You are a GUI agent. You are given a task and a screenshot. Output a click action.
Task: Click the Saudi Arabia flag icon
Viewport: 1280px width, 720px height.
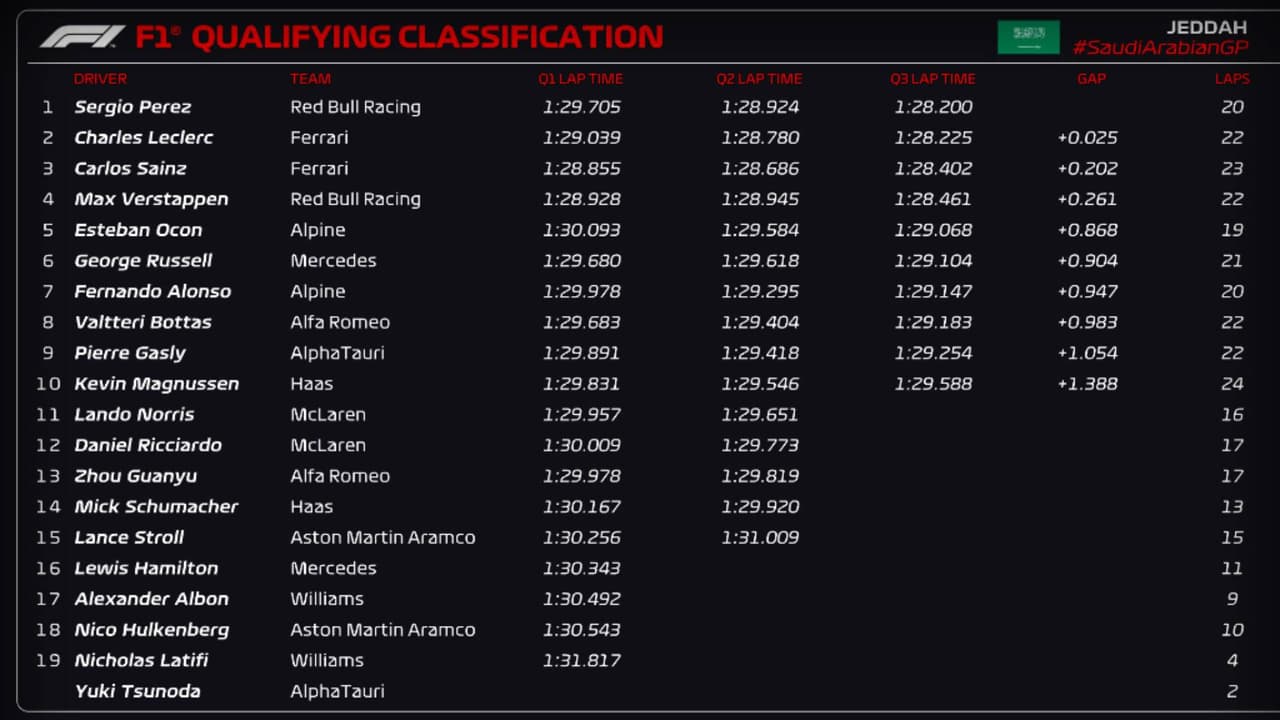pyautogui.click(x=1028, y=37)
